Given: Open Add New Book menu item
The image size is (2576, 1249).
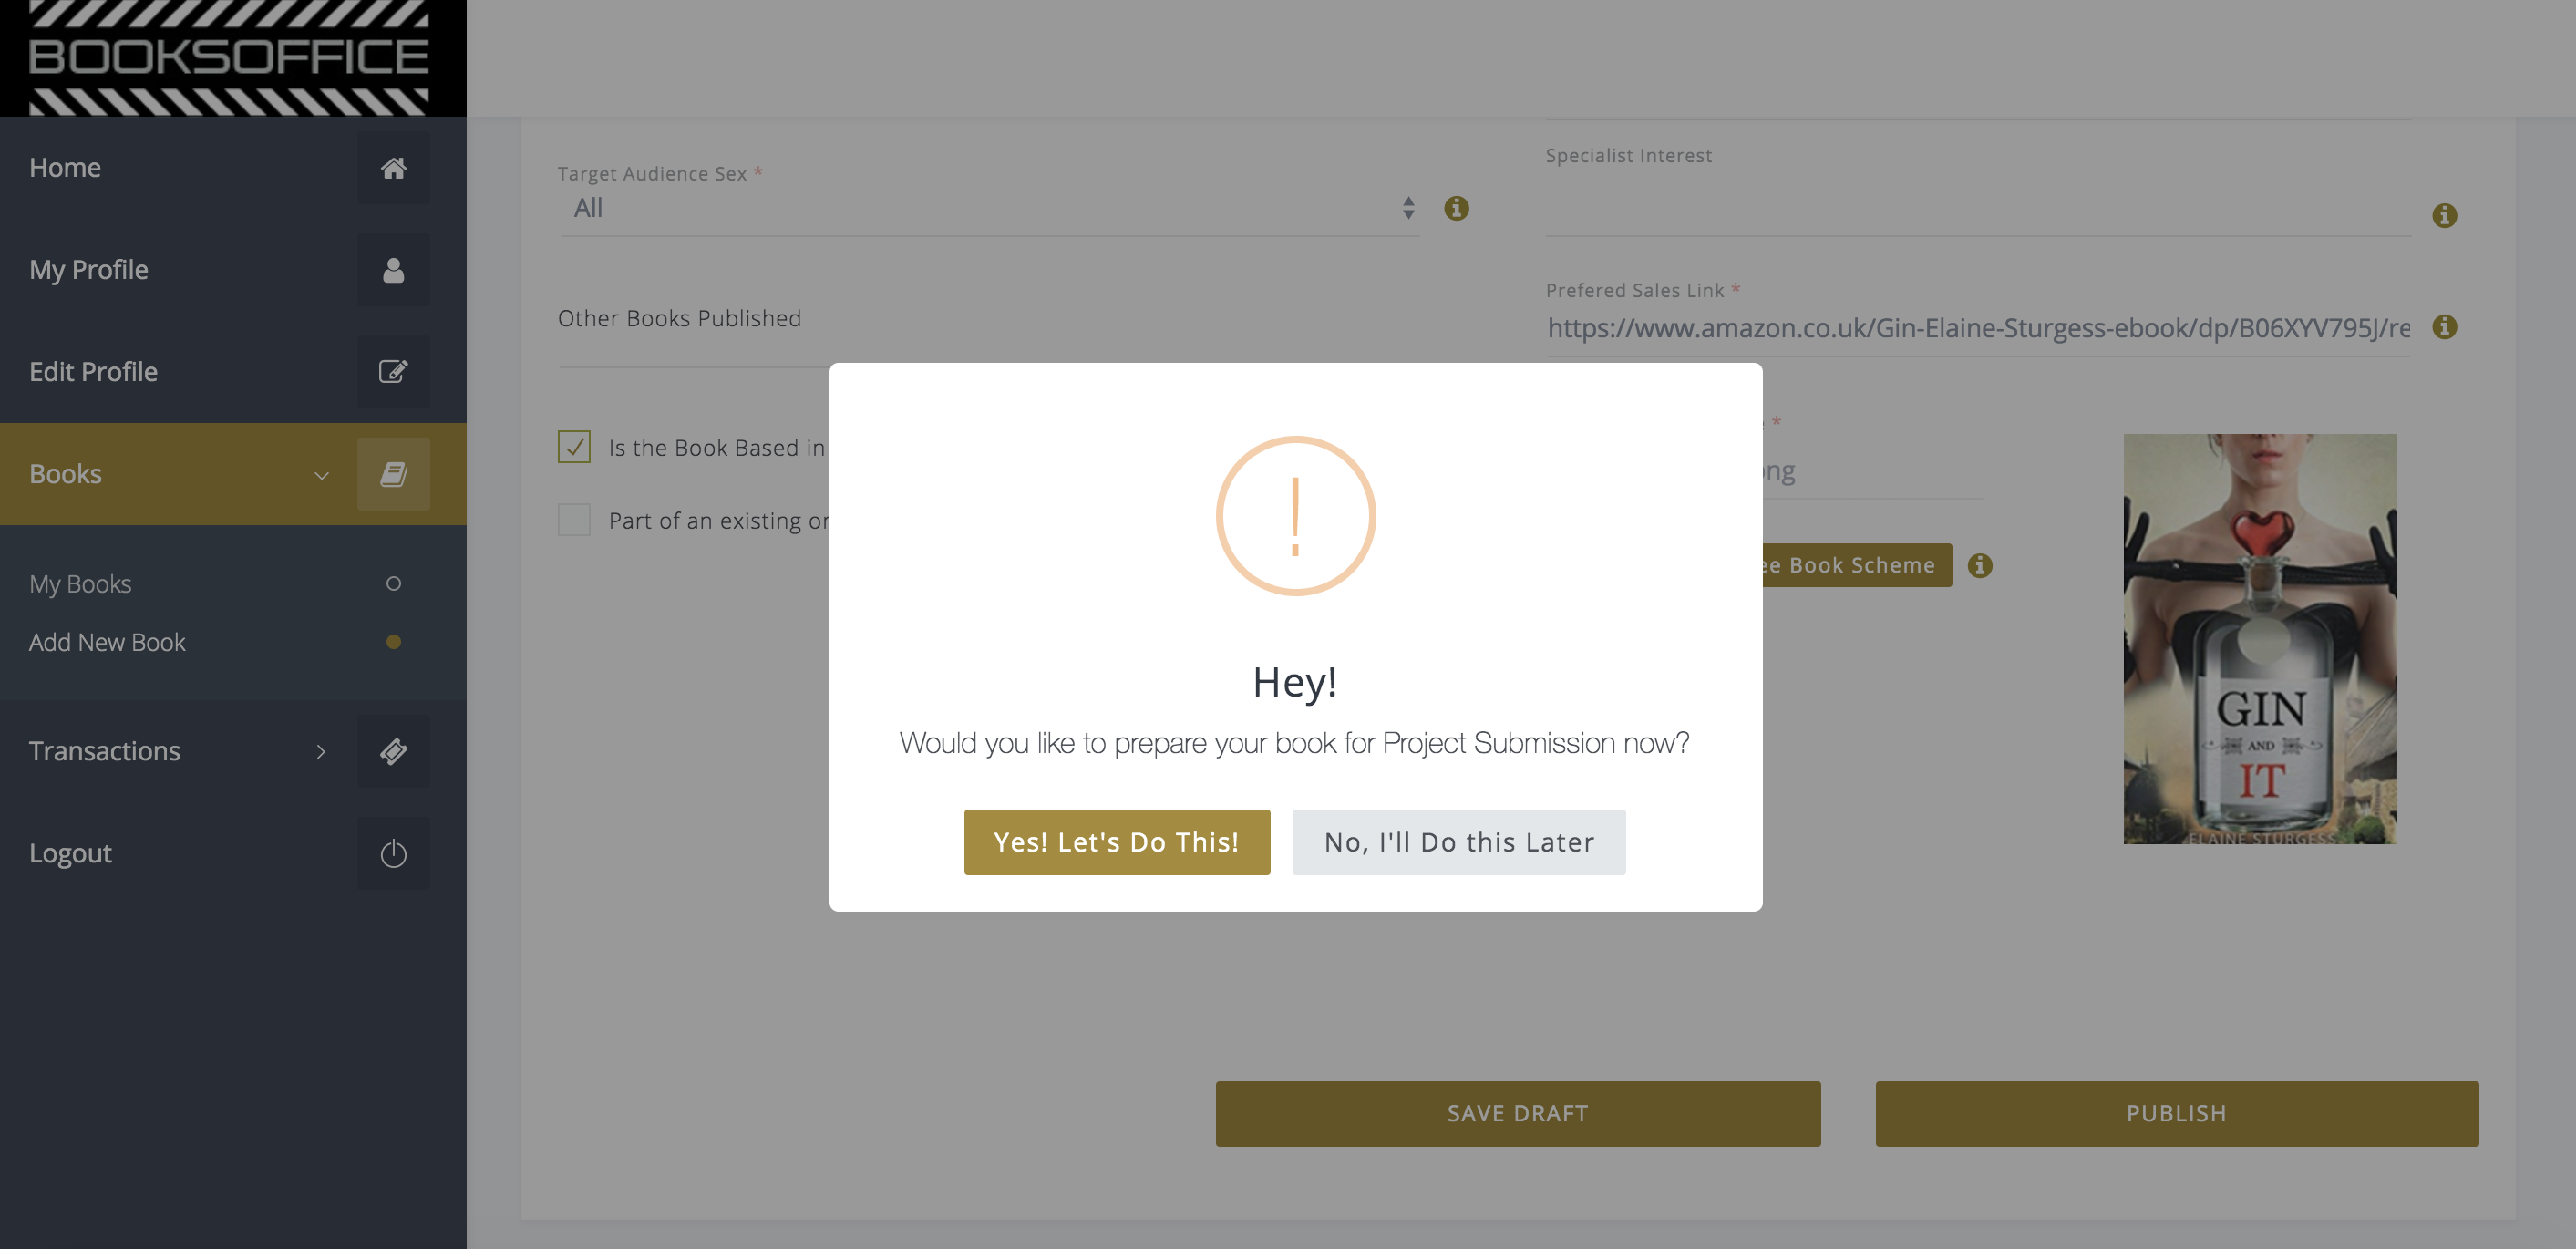Looking at the screenshot, I should (x=107, y=642).
